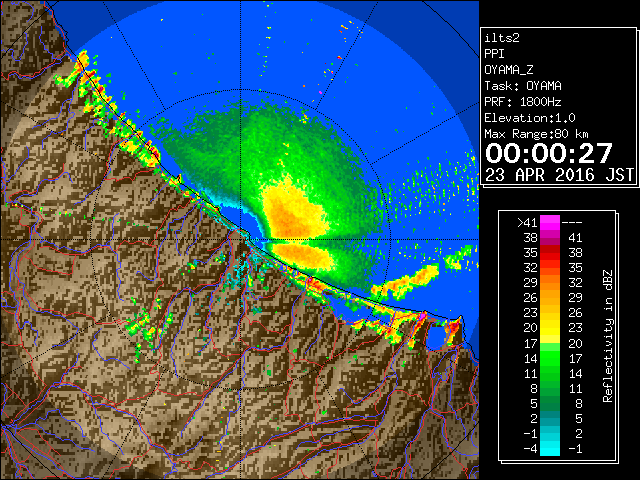Pick the orange 29–32 dBZ legend swatch
This screenshot has width=640, height=480.
coord(550,282)
